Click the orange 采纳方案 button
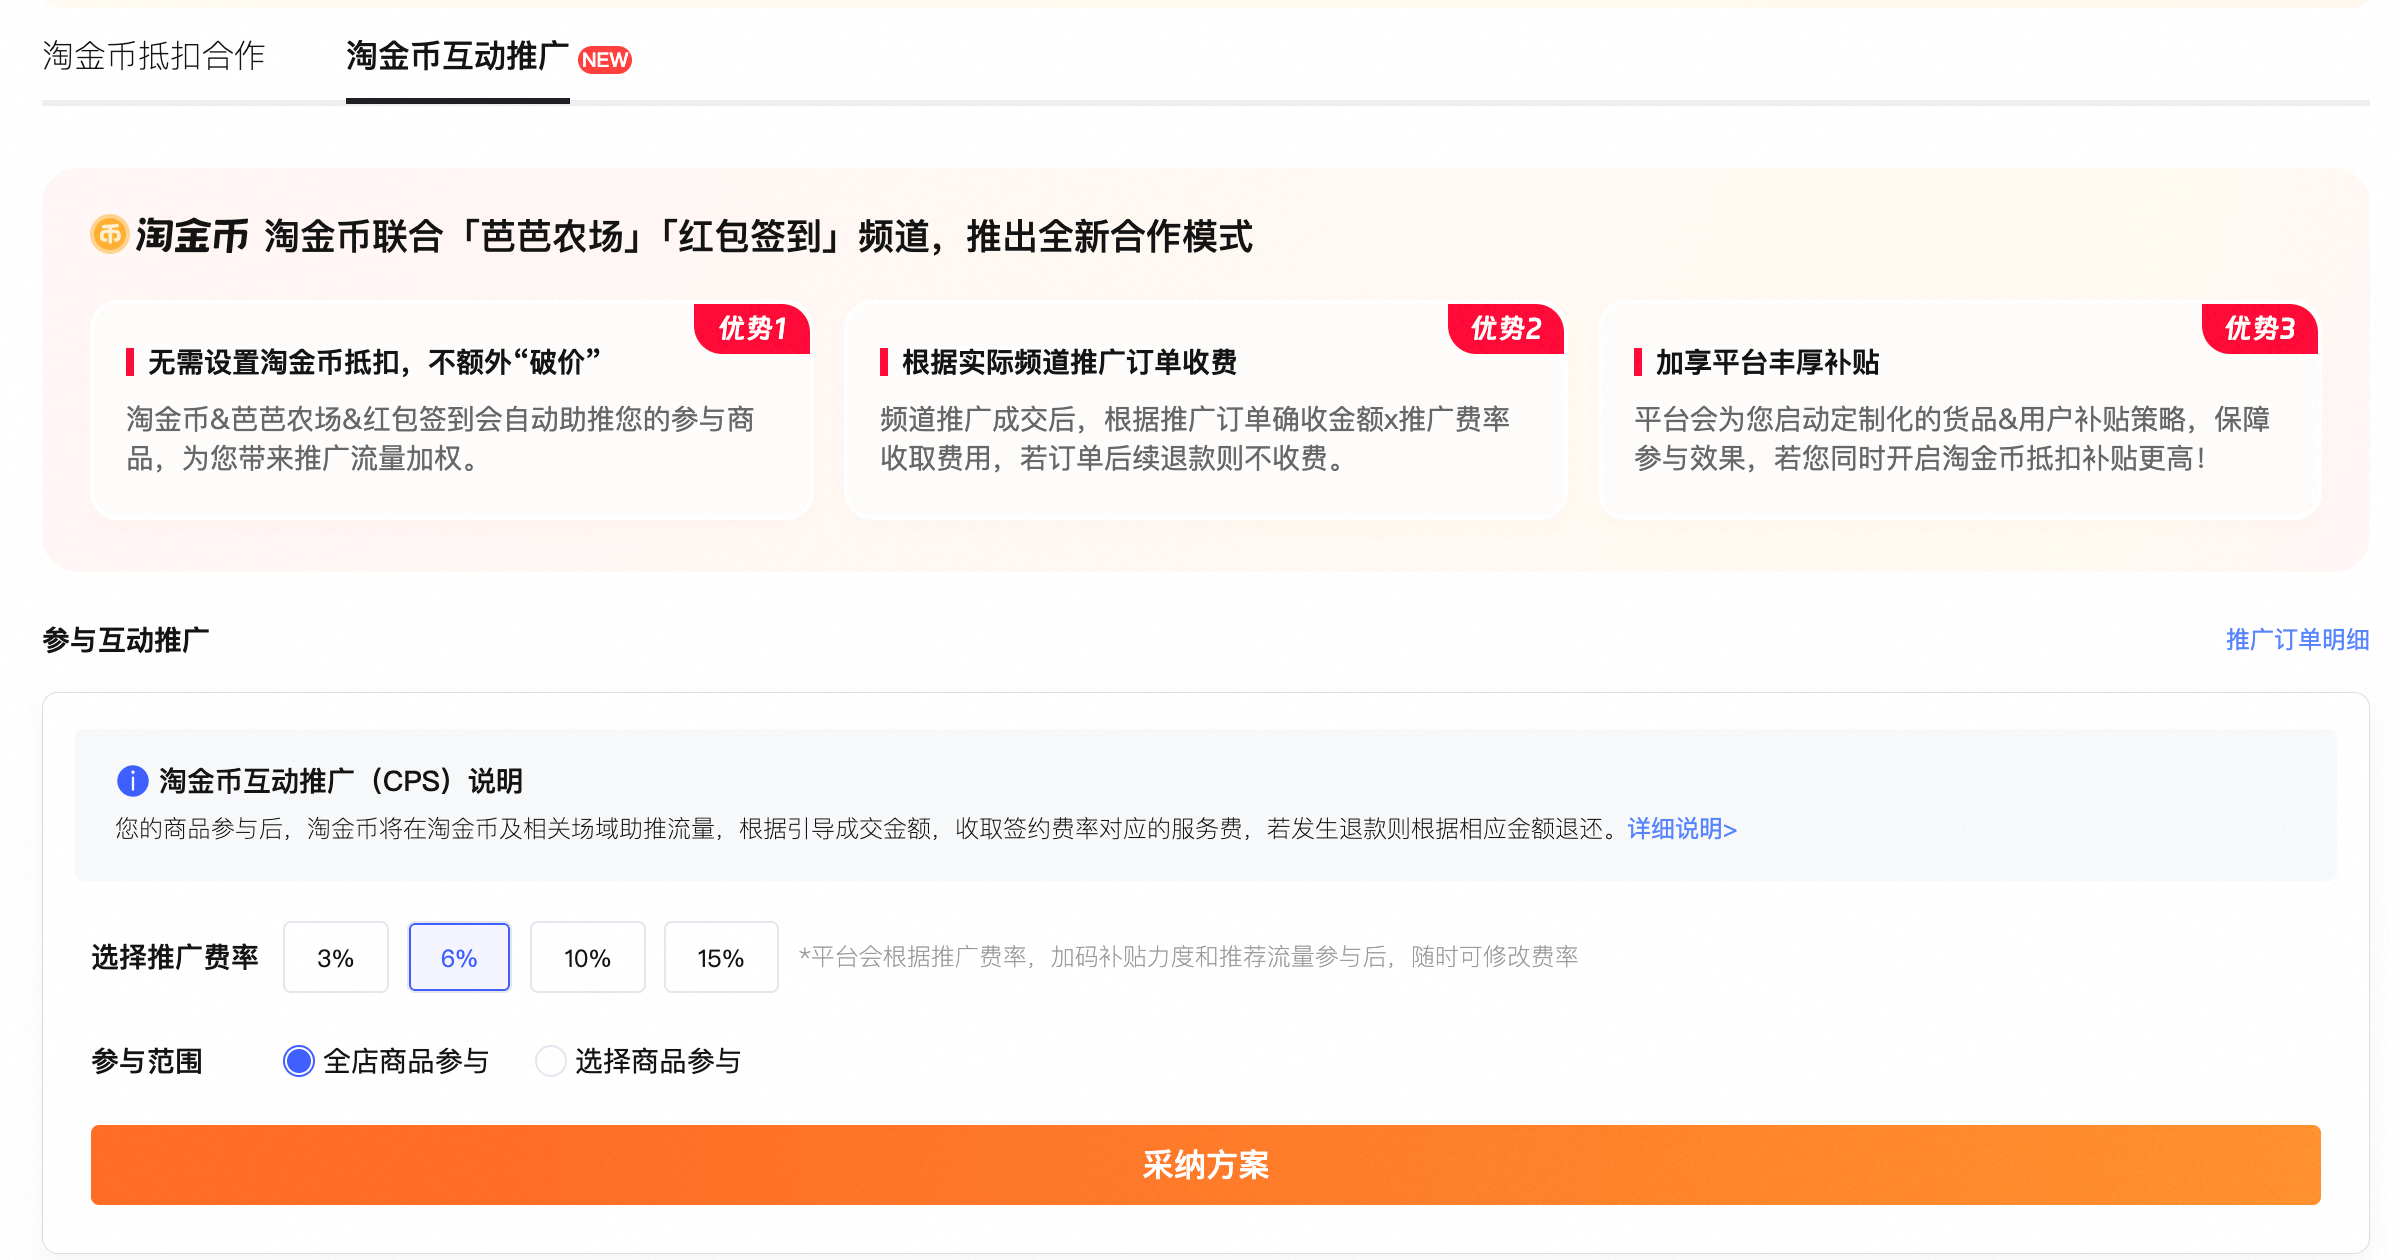Image resolution: width=2400 pixels, height=1260 pixels. [x=1205, y=1165]
